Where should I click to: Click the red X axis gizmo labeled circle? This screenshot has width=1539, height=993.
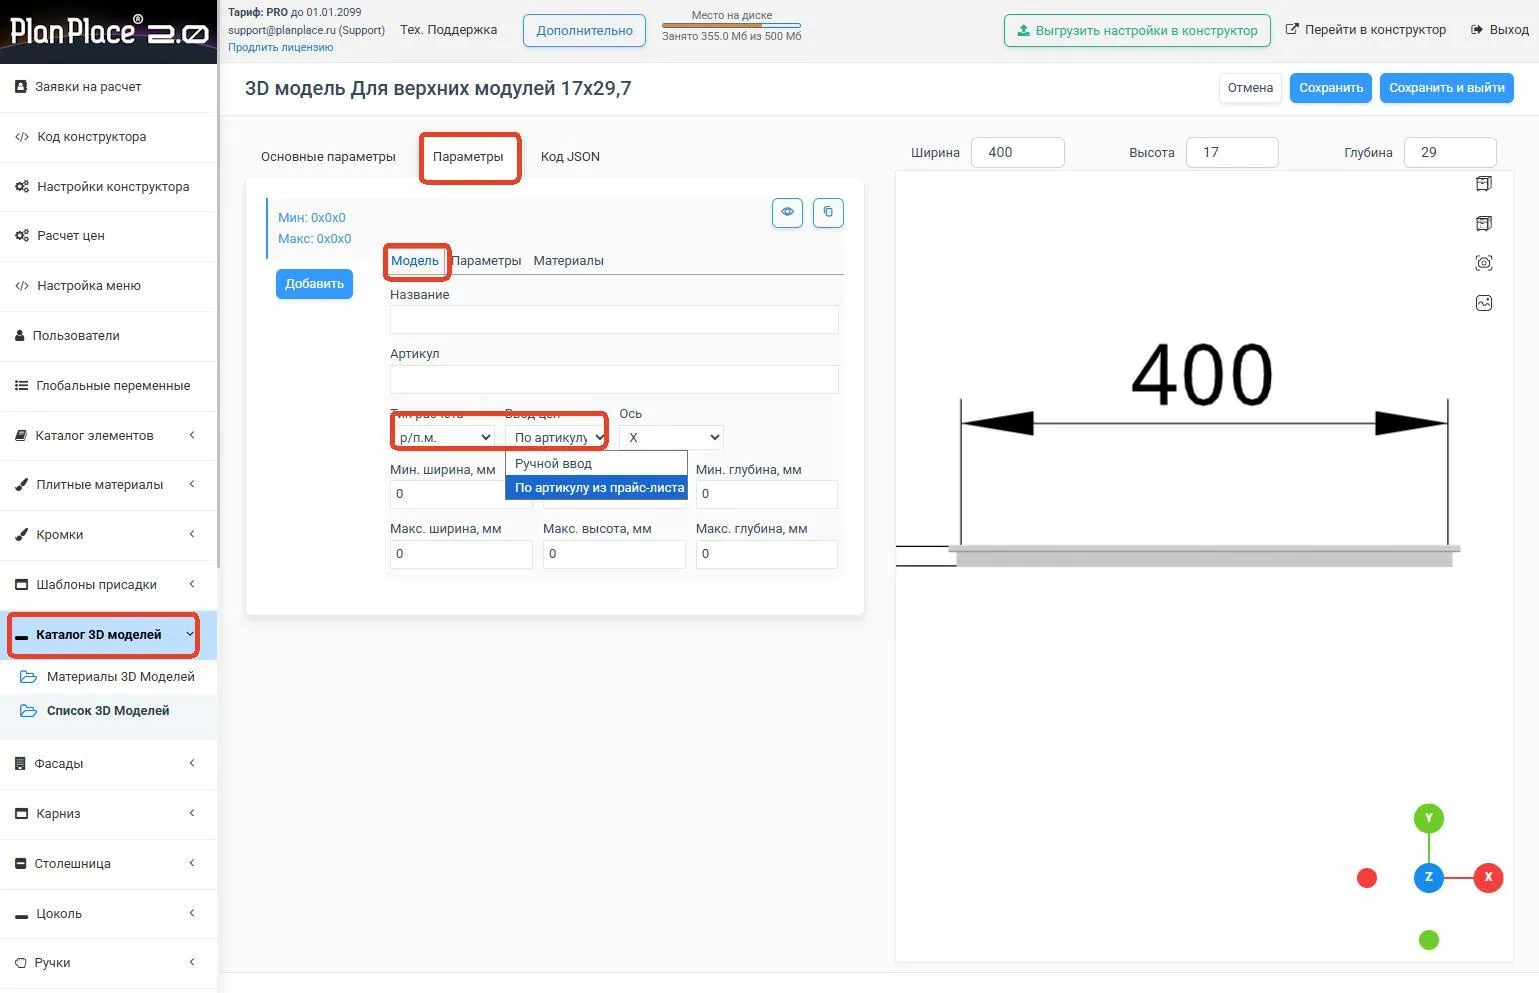click(1488, 877)
